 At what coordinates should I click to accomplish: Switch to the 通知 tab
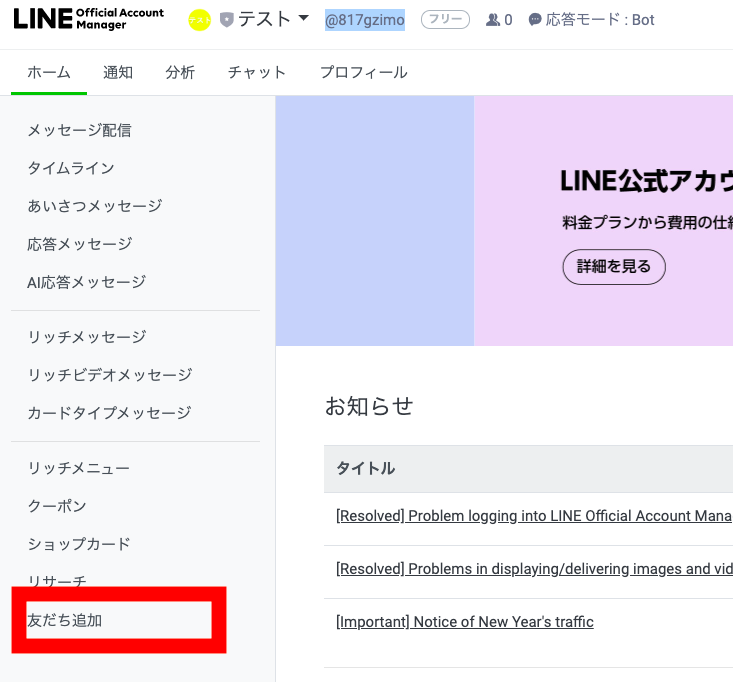pyautogui.click(x=118, y=72)
